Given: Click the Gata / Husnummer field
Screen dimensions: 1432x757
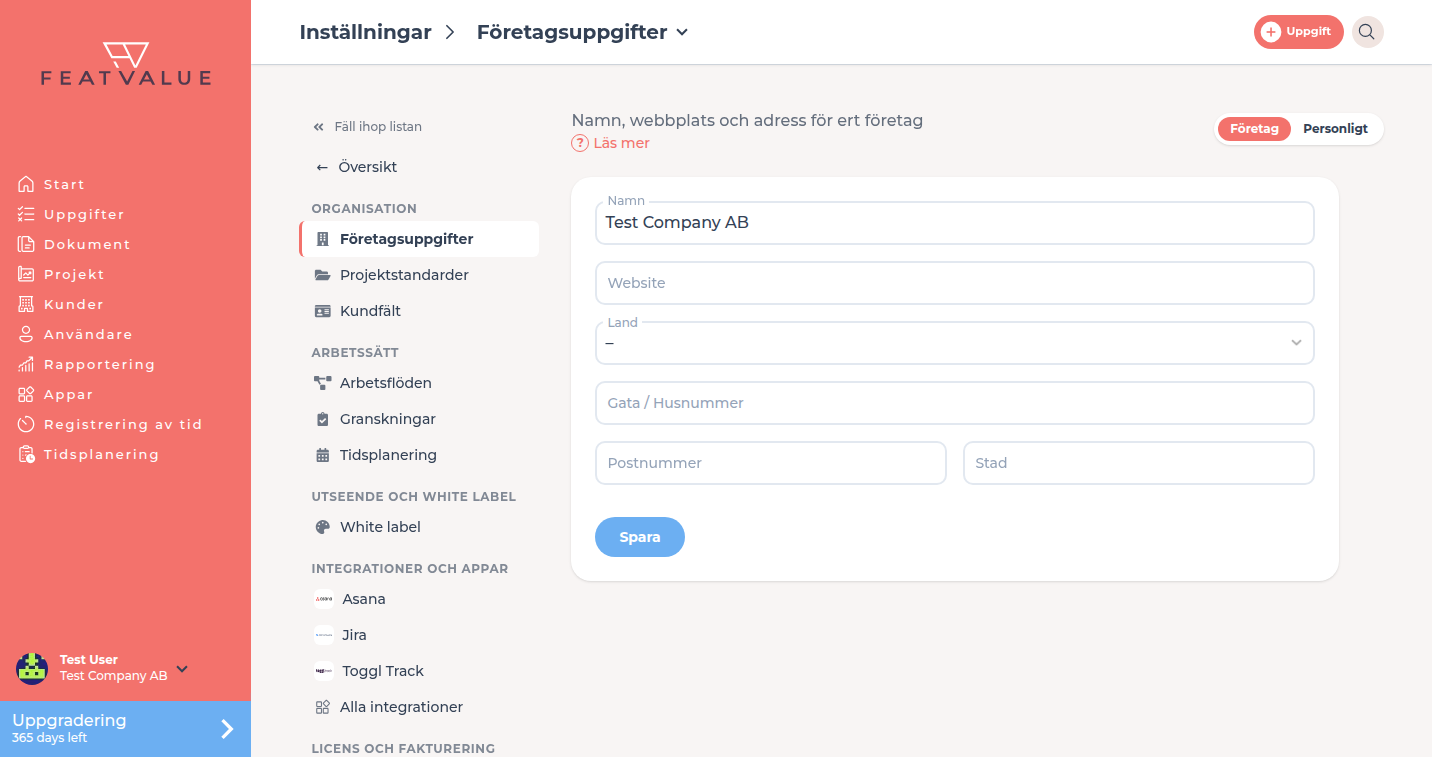Looking at the screenshot, I should (x=954, y=403).
